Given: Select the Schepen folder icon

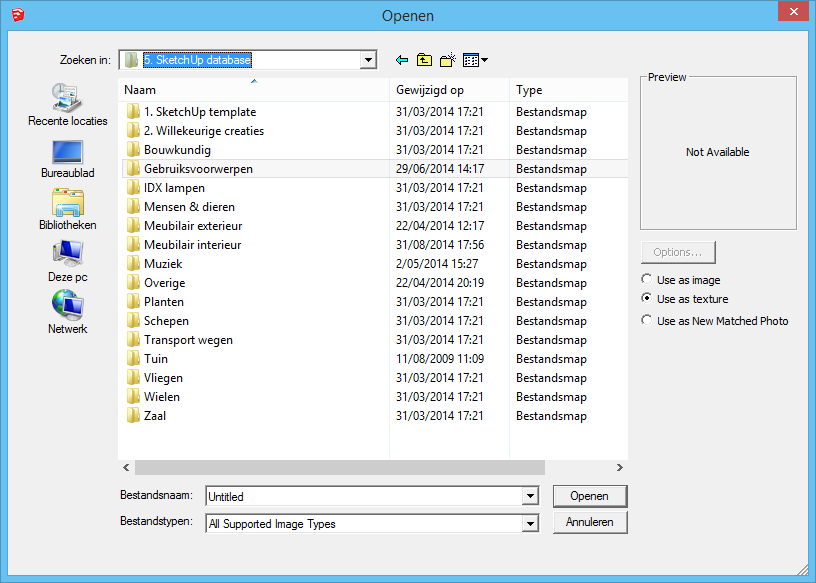Looking at the screenshot, I should [133, 321].
